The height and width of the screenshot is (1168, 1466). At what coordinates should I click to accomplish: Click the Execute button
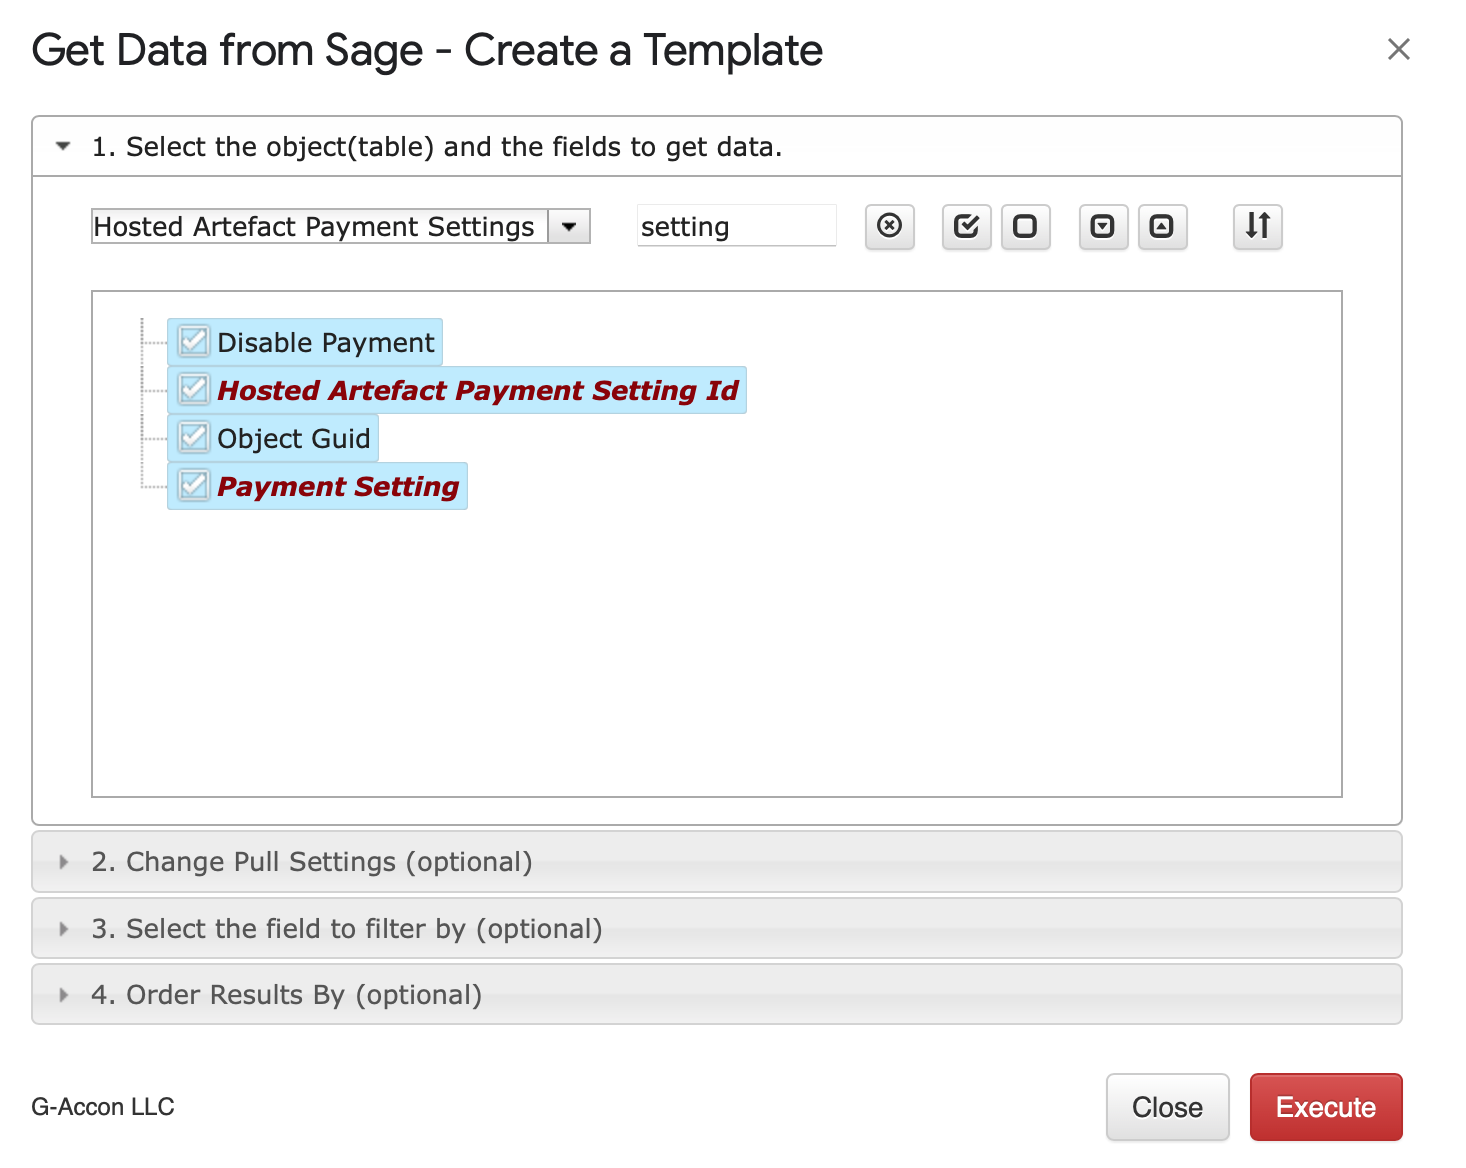1326,1107
